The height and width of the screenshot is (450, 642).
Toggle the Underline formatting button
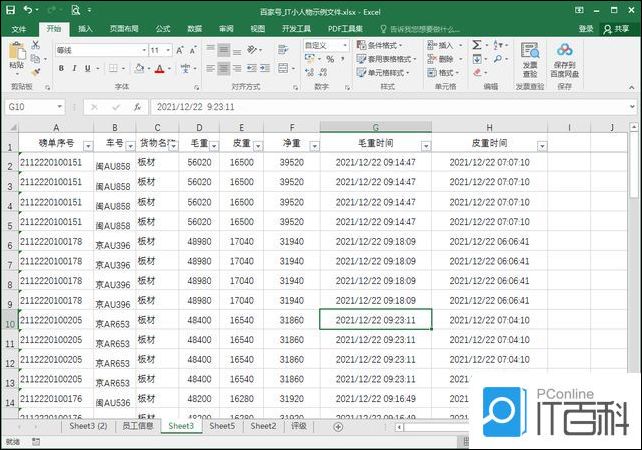click(88, 68)
